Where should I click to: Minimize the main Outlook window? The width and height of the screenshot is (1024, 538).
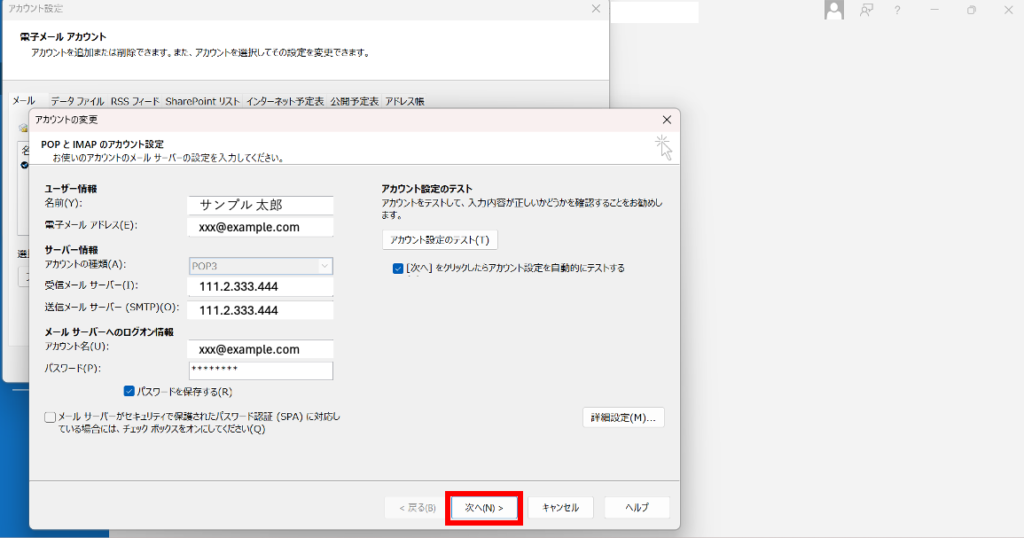click(934, 10)
